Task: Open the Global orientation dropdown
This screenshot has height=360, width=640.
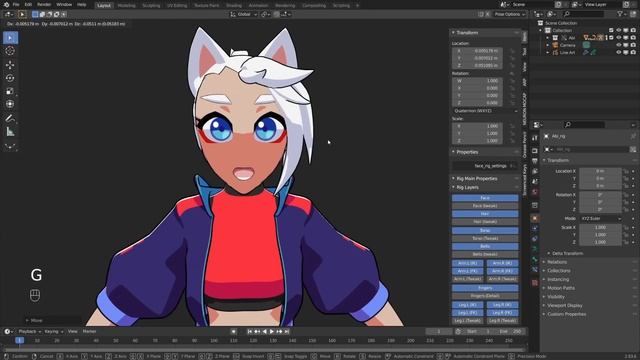Action: [x=244, y=14]
